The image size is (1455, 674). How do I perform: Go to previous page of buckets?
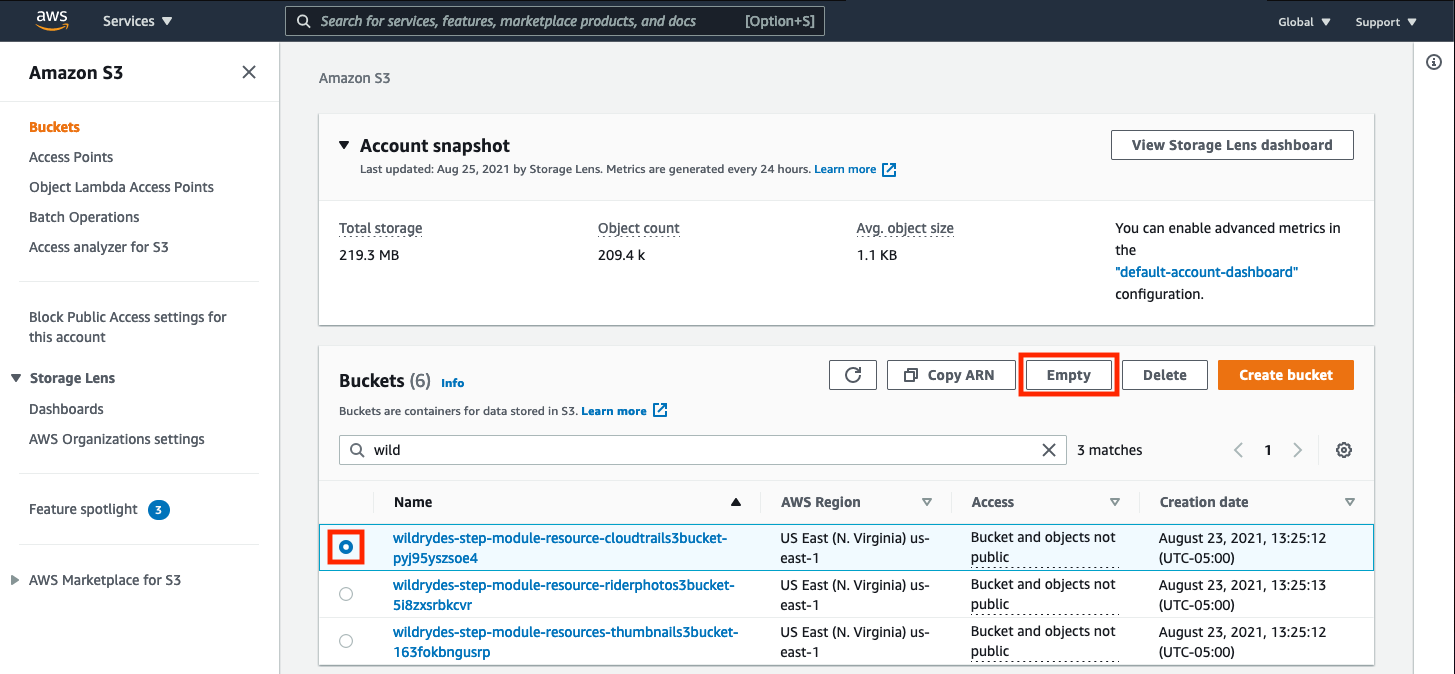[x=1238, y=450]
